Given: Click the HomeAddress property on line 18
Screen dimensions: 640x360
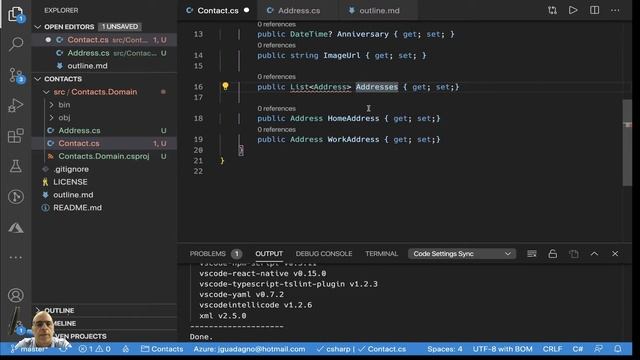Looking at the screenshot, I should click(x=353, y=118).
